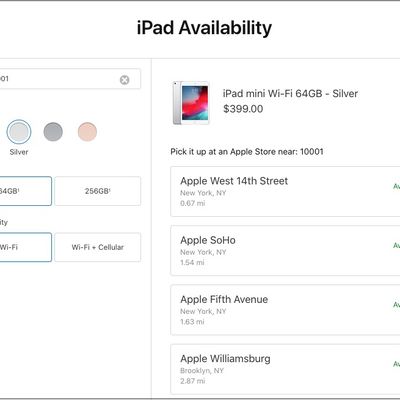This screenshot has height=400, width=400.
Task: Choose Wi-Fi + Cellular connectivity
Action: click(97, 247)
